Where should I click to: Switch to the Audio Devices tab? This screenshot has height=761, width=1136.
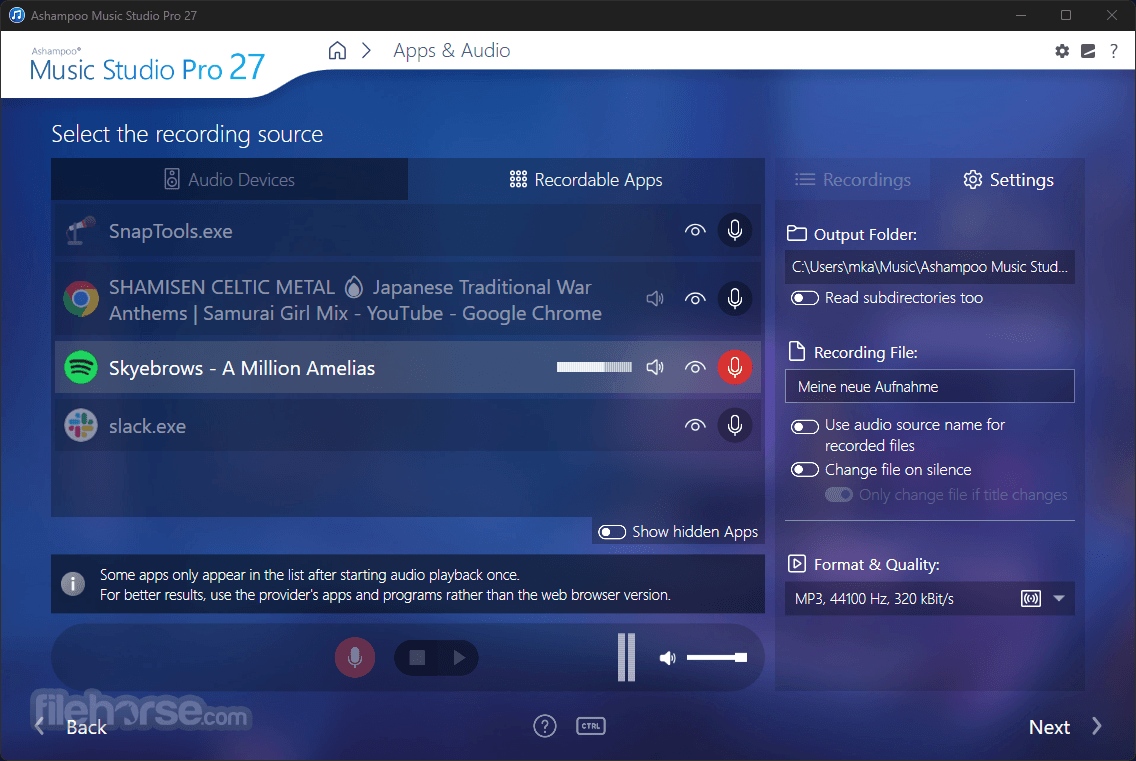pyautogui.click(x=230, y=179)
